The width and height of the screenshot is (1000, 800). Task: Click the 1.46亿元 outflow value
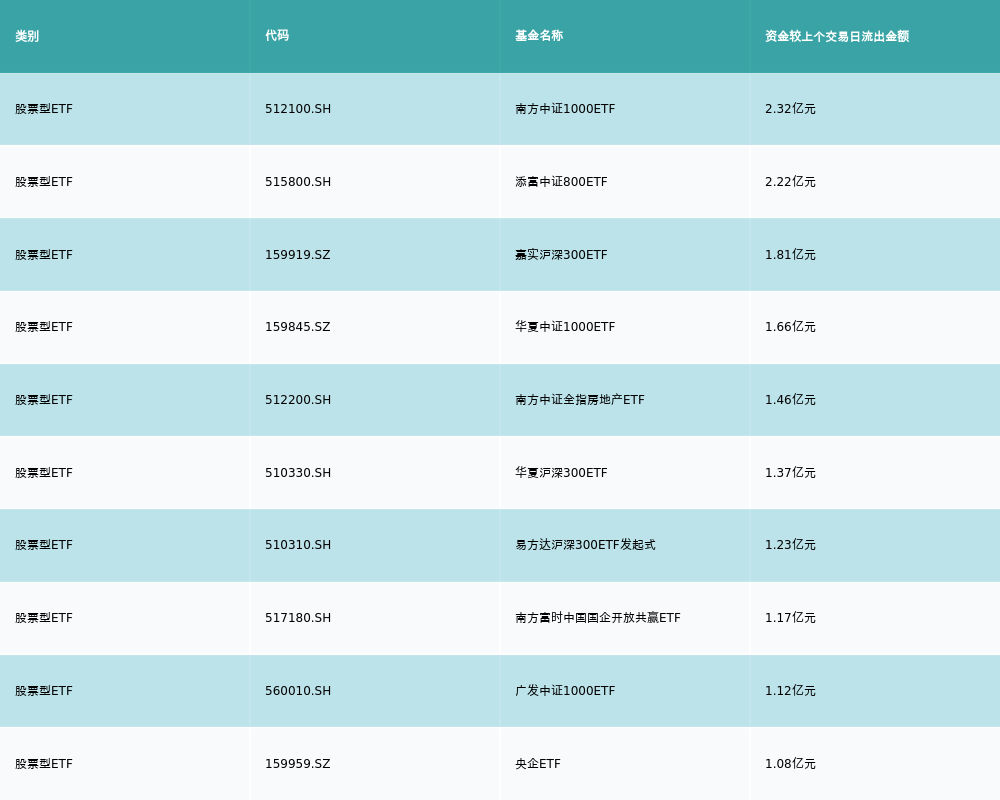[790, 400]
